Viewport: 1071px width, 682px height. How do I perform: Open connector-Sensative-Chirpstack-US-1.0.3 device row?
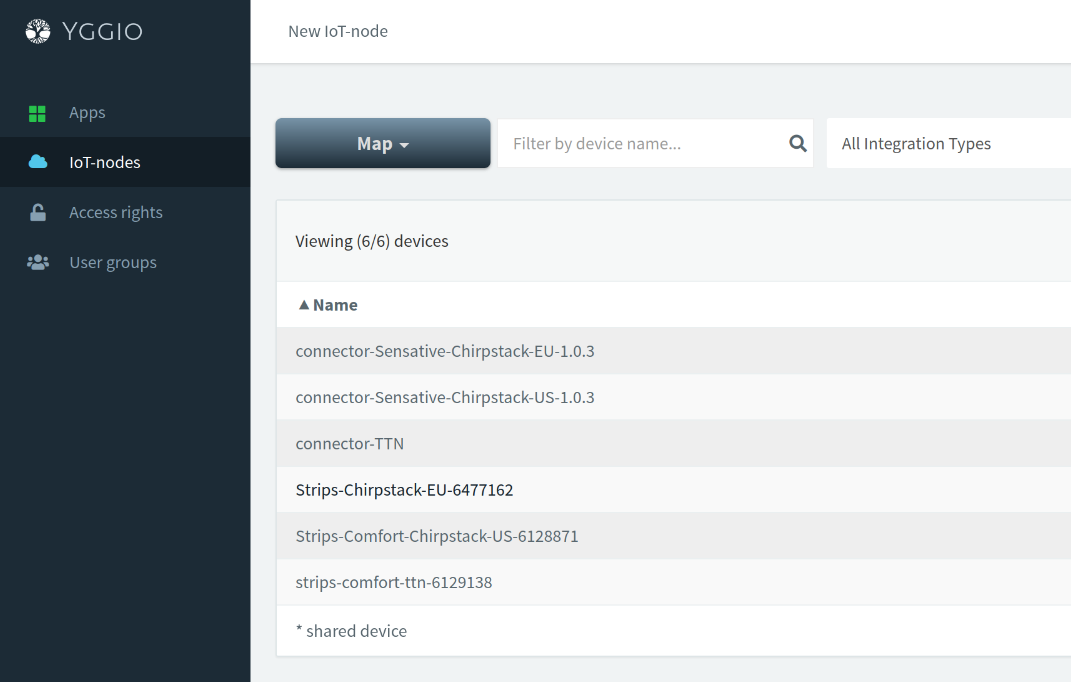tap(445, 397)
